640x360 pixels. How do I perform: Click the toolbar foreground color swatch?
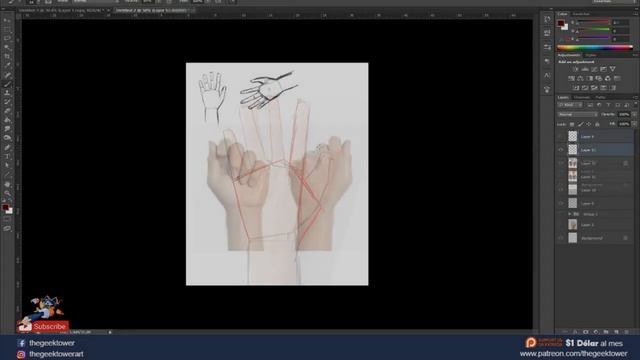[x=5, y=208]
